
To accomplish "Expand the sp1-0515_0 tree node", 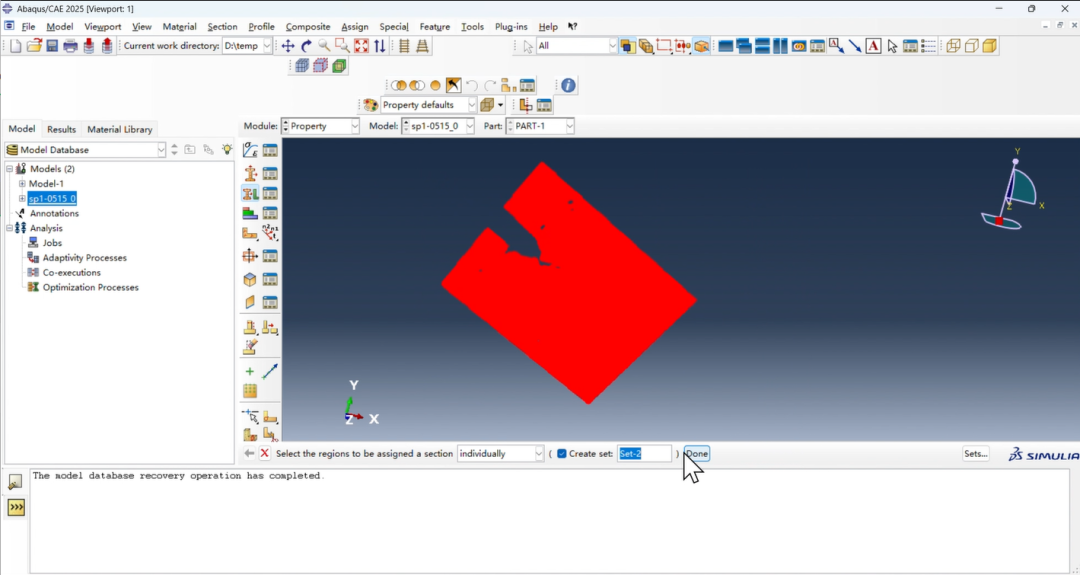I will [22, 198].
